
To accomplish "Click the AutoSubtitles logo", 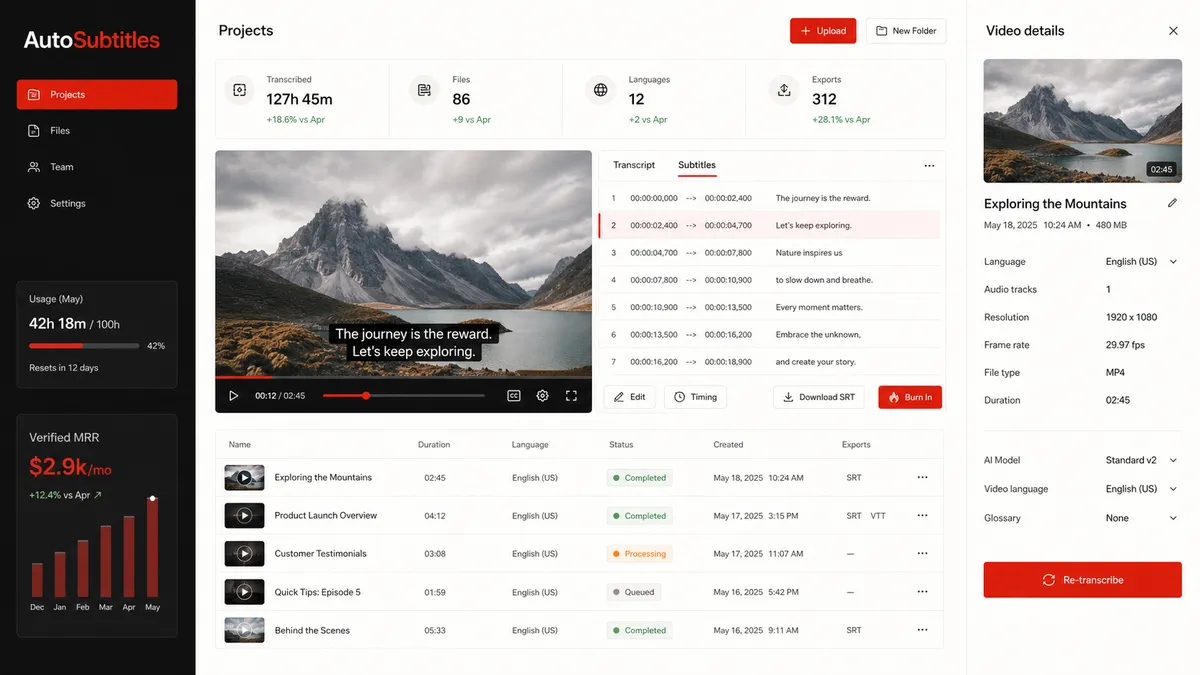I will click(92, 40).
